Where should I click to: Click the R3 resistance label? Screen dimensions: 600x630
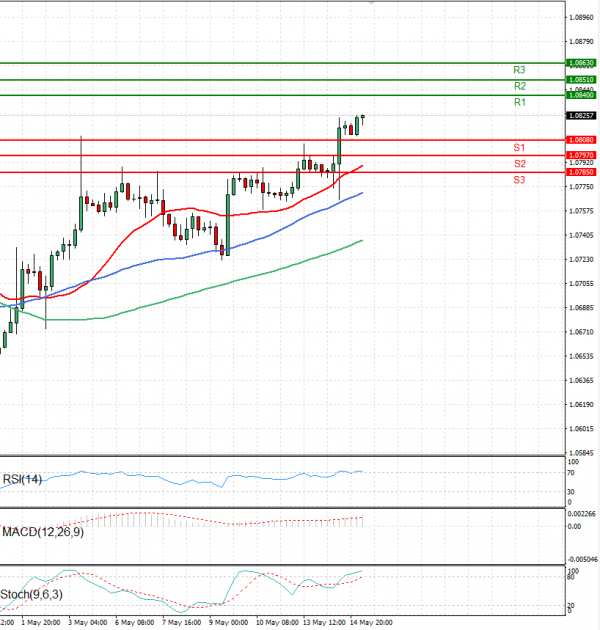point(519,70)
